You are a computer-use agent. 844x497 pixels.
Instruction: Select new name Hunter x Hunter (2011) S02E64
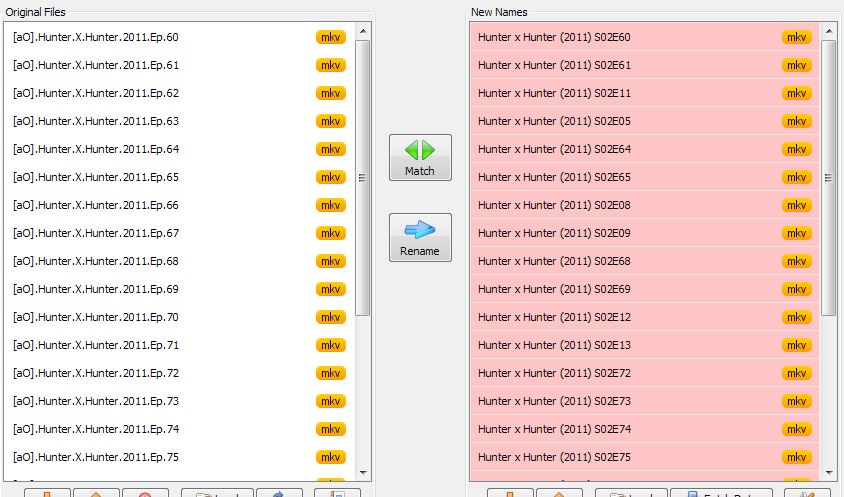point(645,149)
